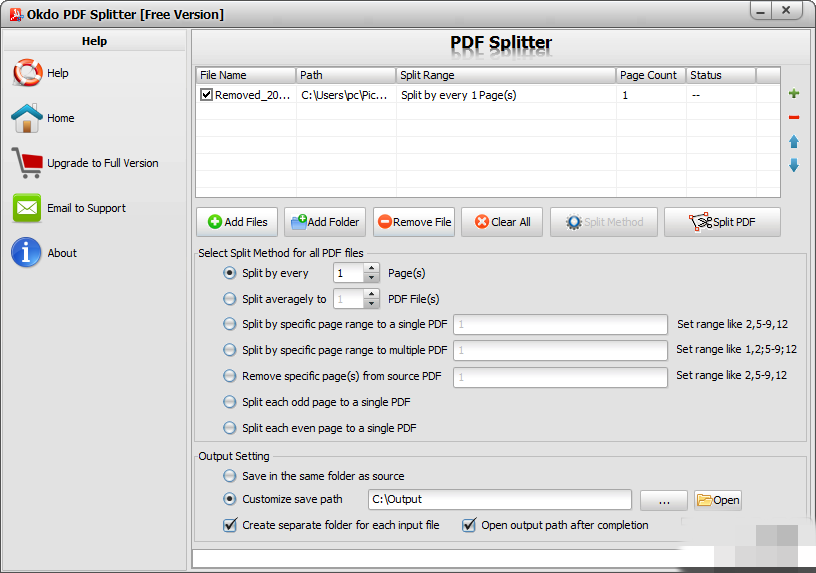
Task: Click Add Folder button
Action: tap(325, 222)
